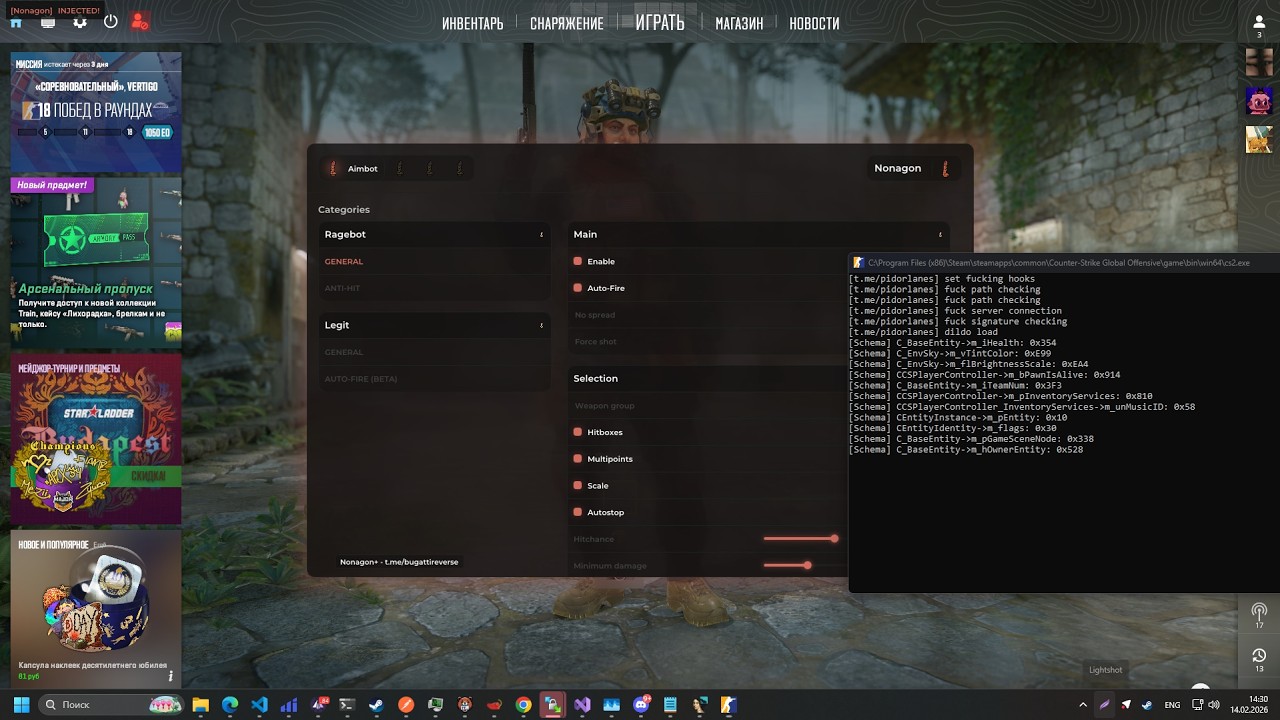Open the Vertigo mission card

point(96,112)
